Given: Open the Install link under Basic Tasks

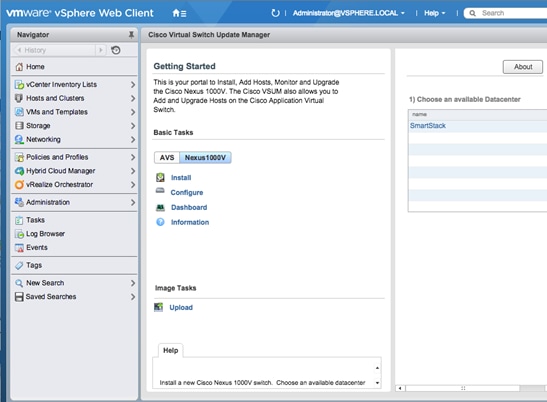Looking at the screenshot, I should [181, 178].
